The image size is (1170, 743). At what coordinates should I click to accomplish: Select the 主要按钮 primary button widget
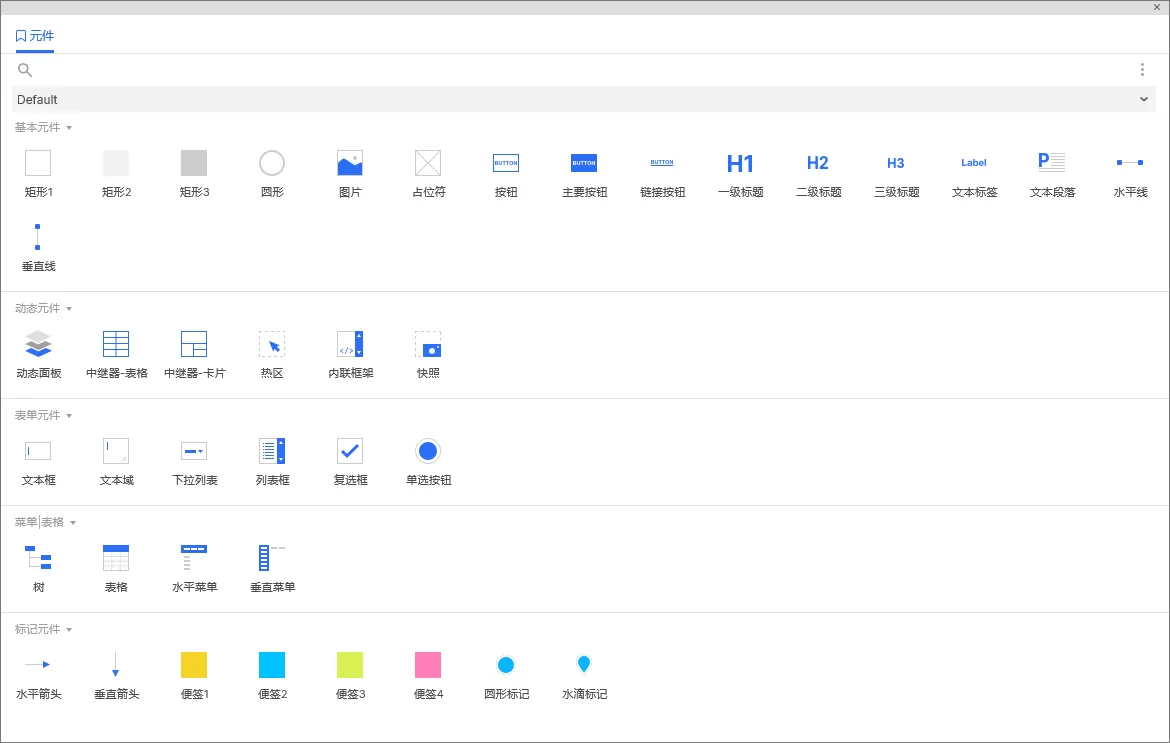coord(584,173)
